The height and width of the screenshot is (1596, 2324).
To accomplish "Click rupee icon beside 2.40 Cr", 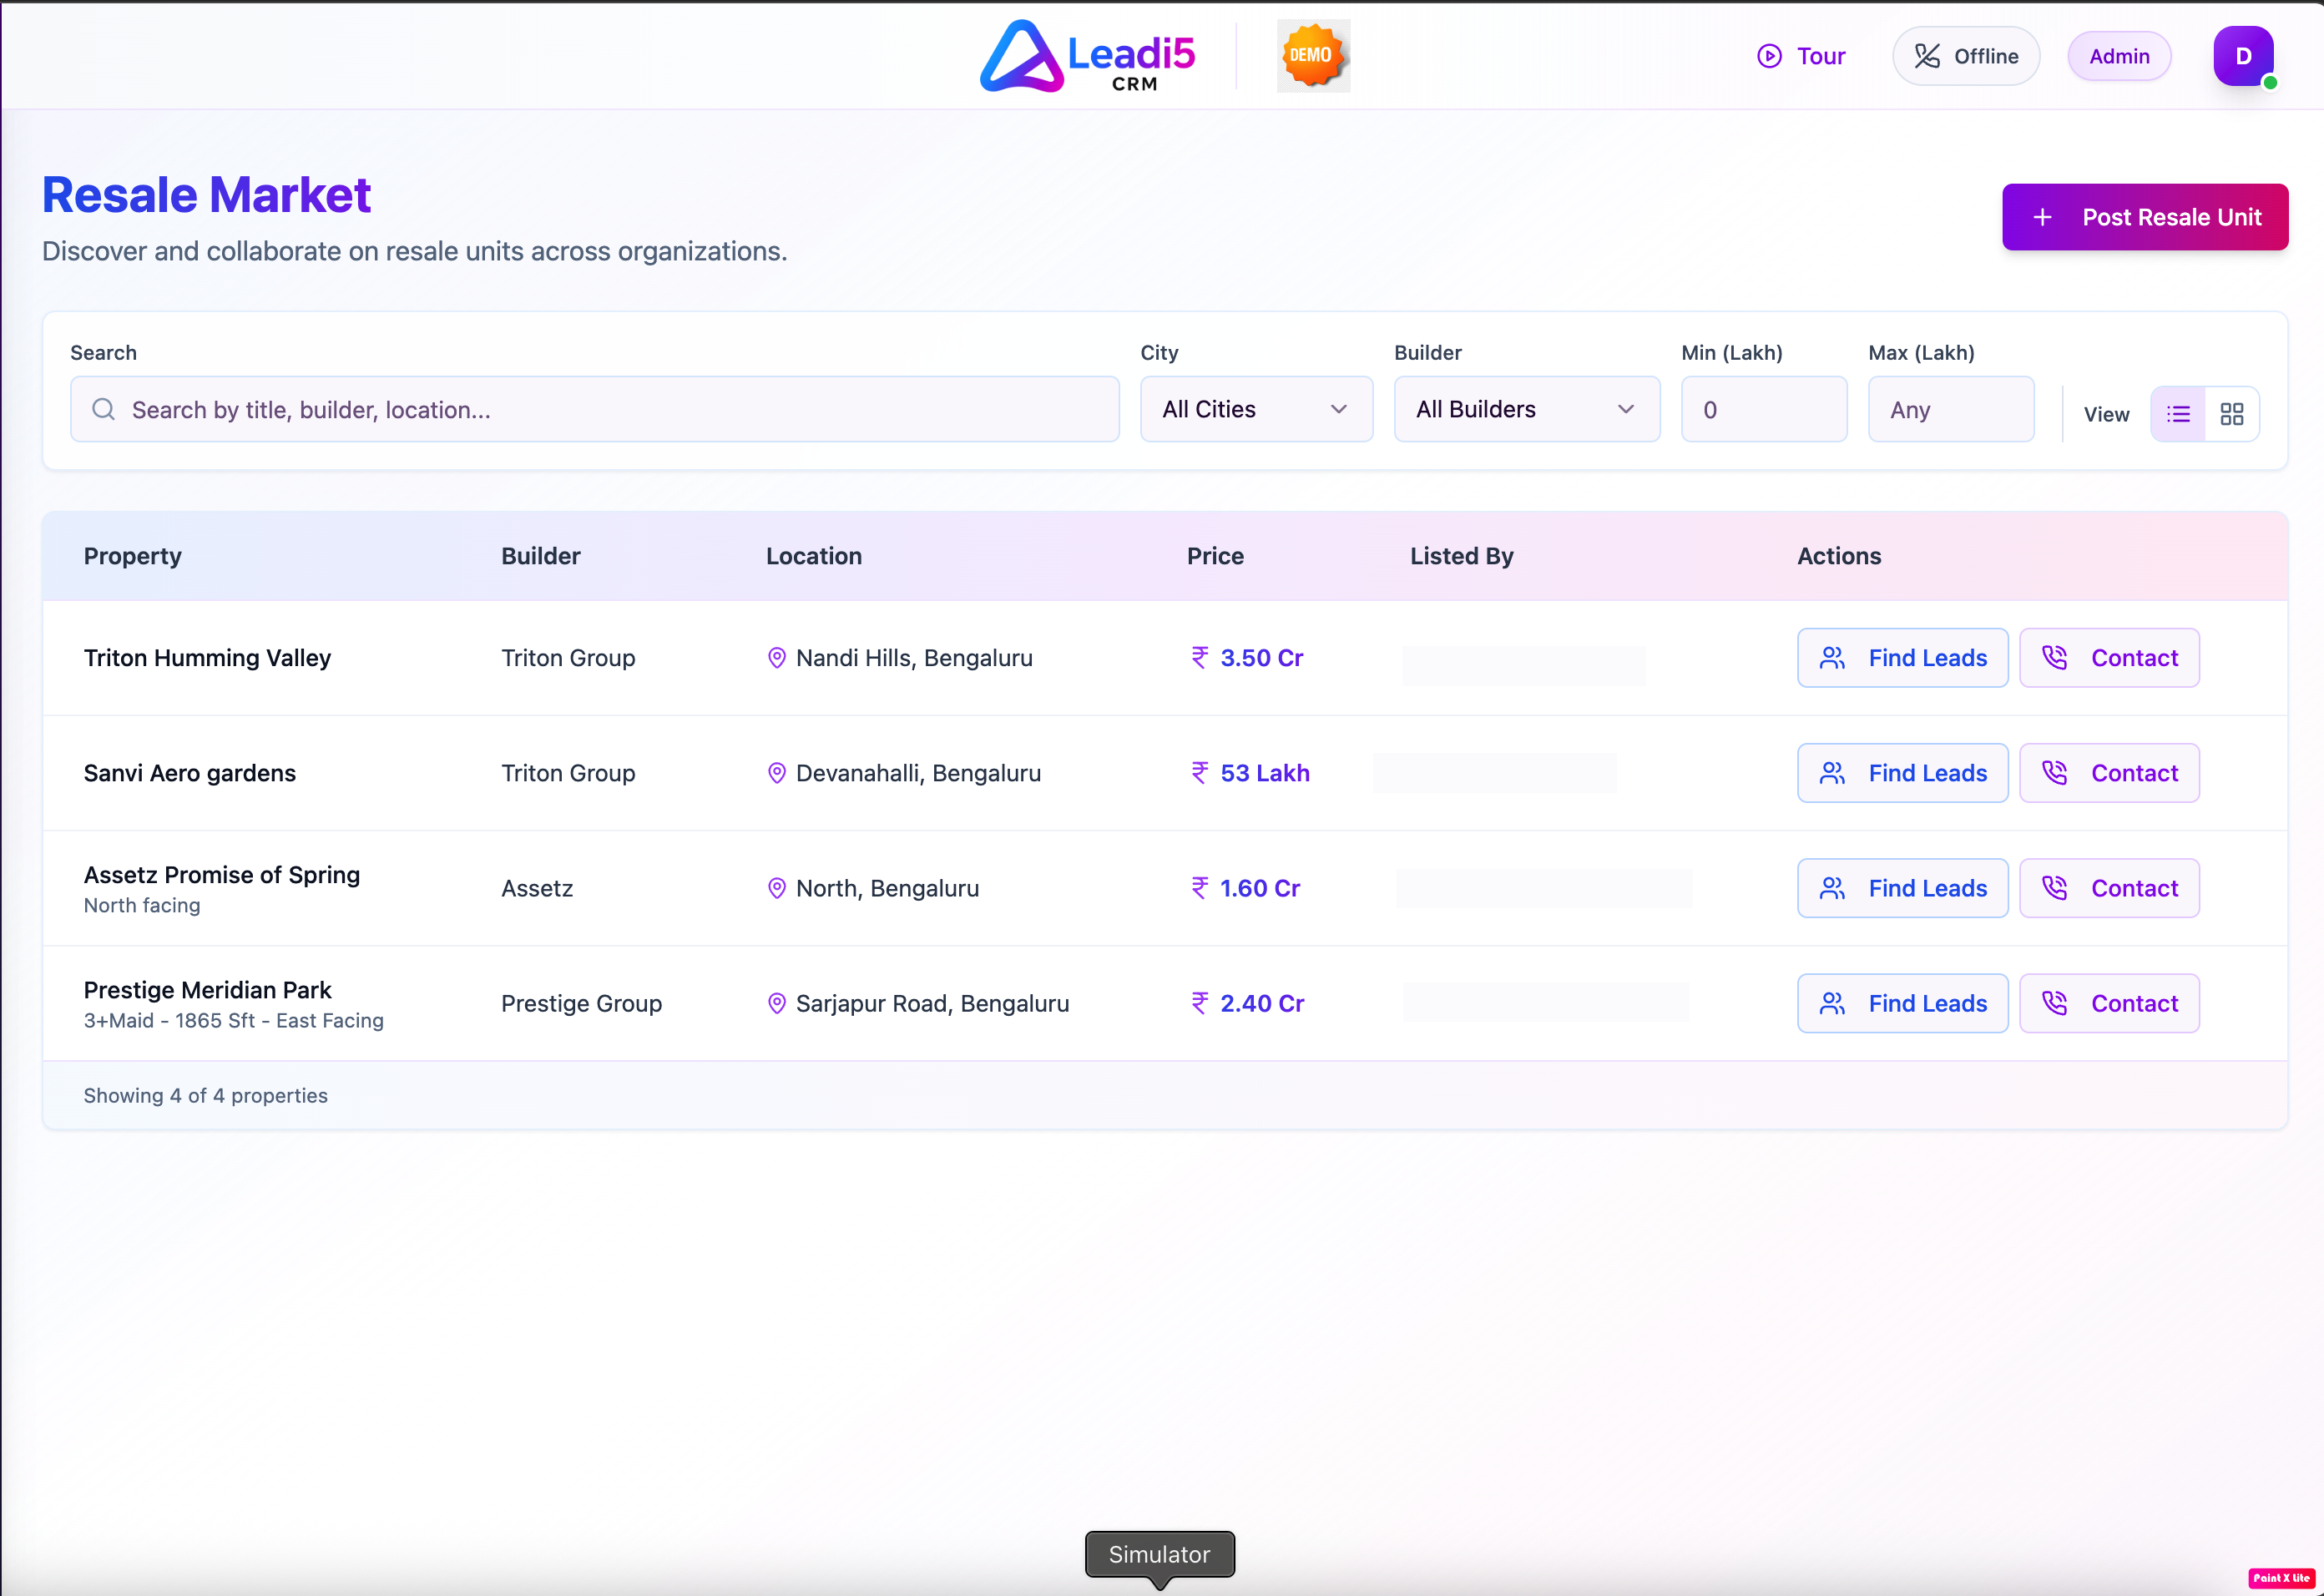I will click(x=1199, y=1002).
